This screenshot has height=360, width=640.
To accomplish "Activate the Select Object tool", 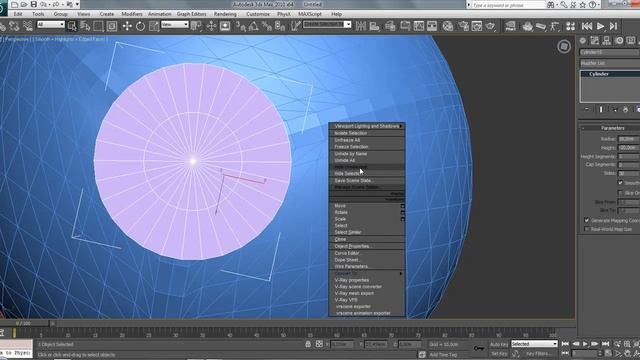I will click(x=72, y=26).
